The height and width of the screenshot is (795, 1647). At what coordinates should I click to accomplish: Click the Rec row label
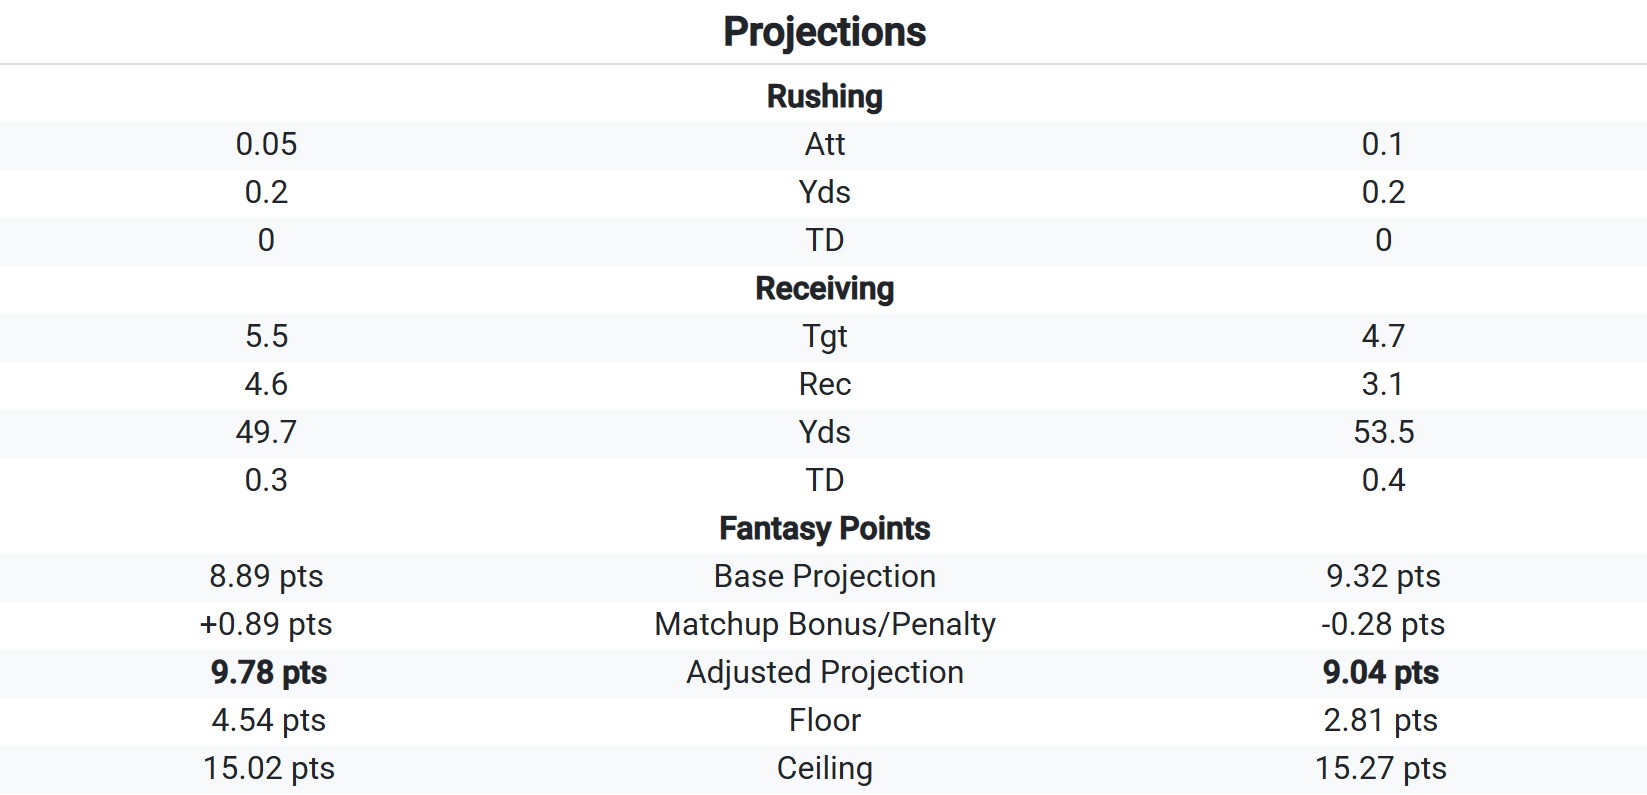(824, 384)
